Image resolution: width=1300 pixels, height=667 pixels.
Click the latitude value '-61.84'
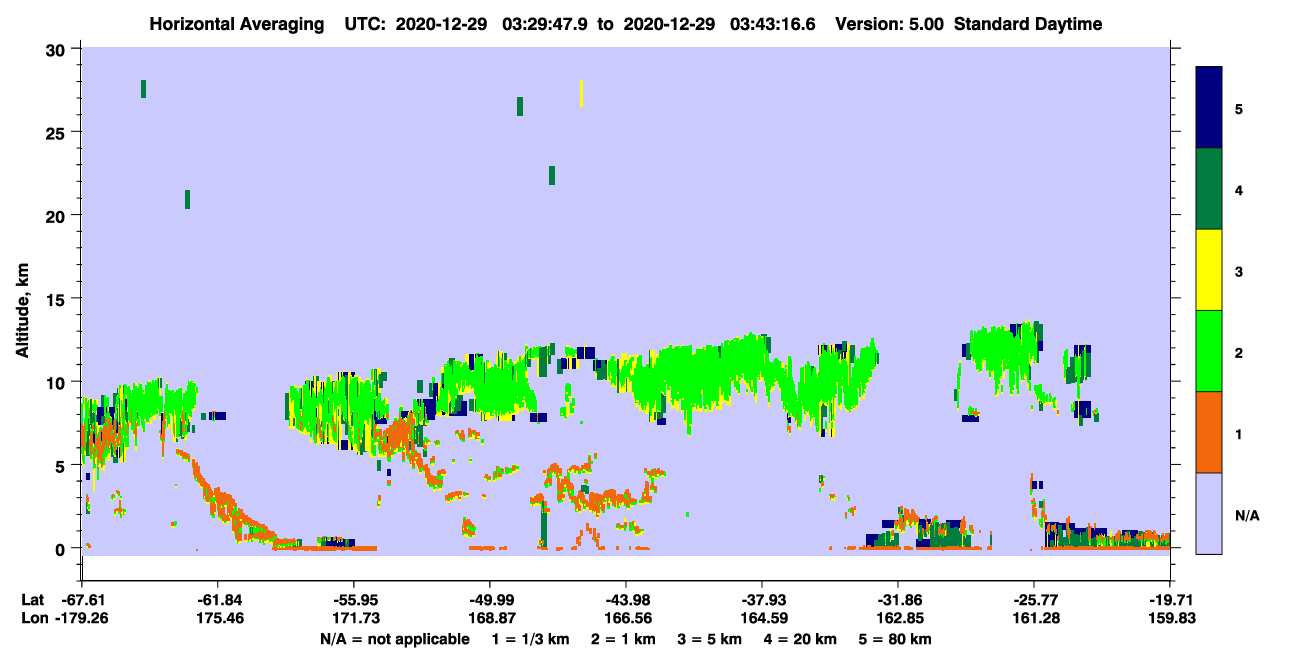click(x=217, y=600)
